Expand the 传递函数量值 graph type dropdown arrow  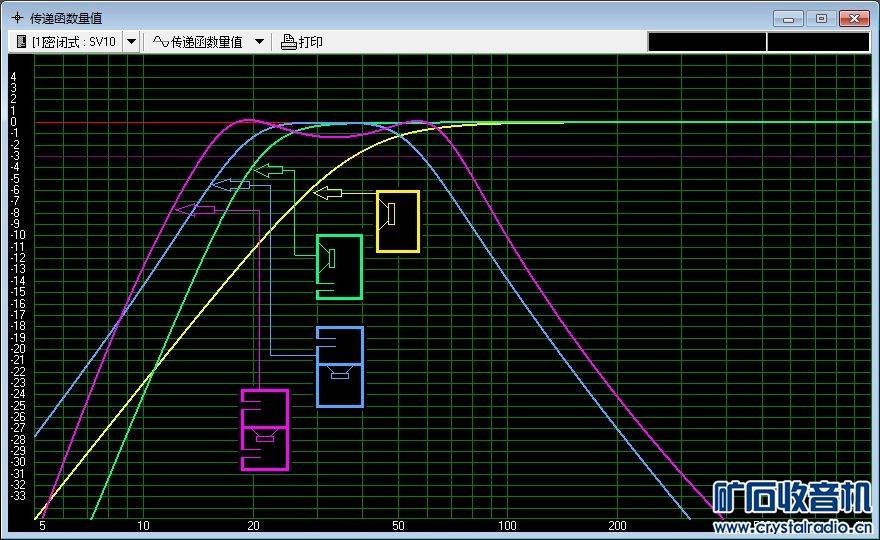click(259, 42)
